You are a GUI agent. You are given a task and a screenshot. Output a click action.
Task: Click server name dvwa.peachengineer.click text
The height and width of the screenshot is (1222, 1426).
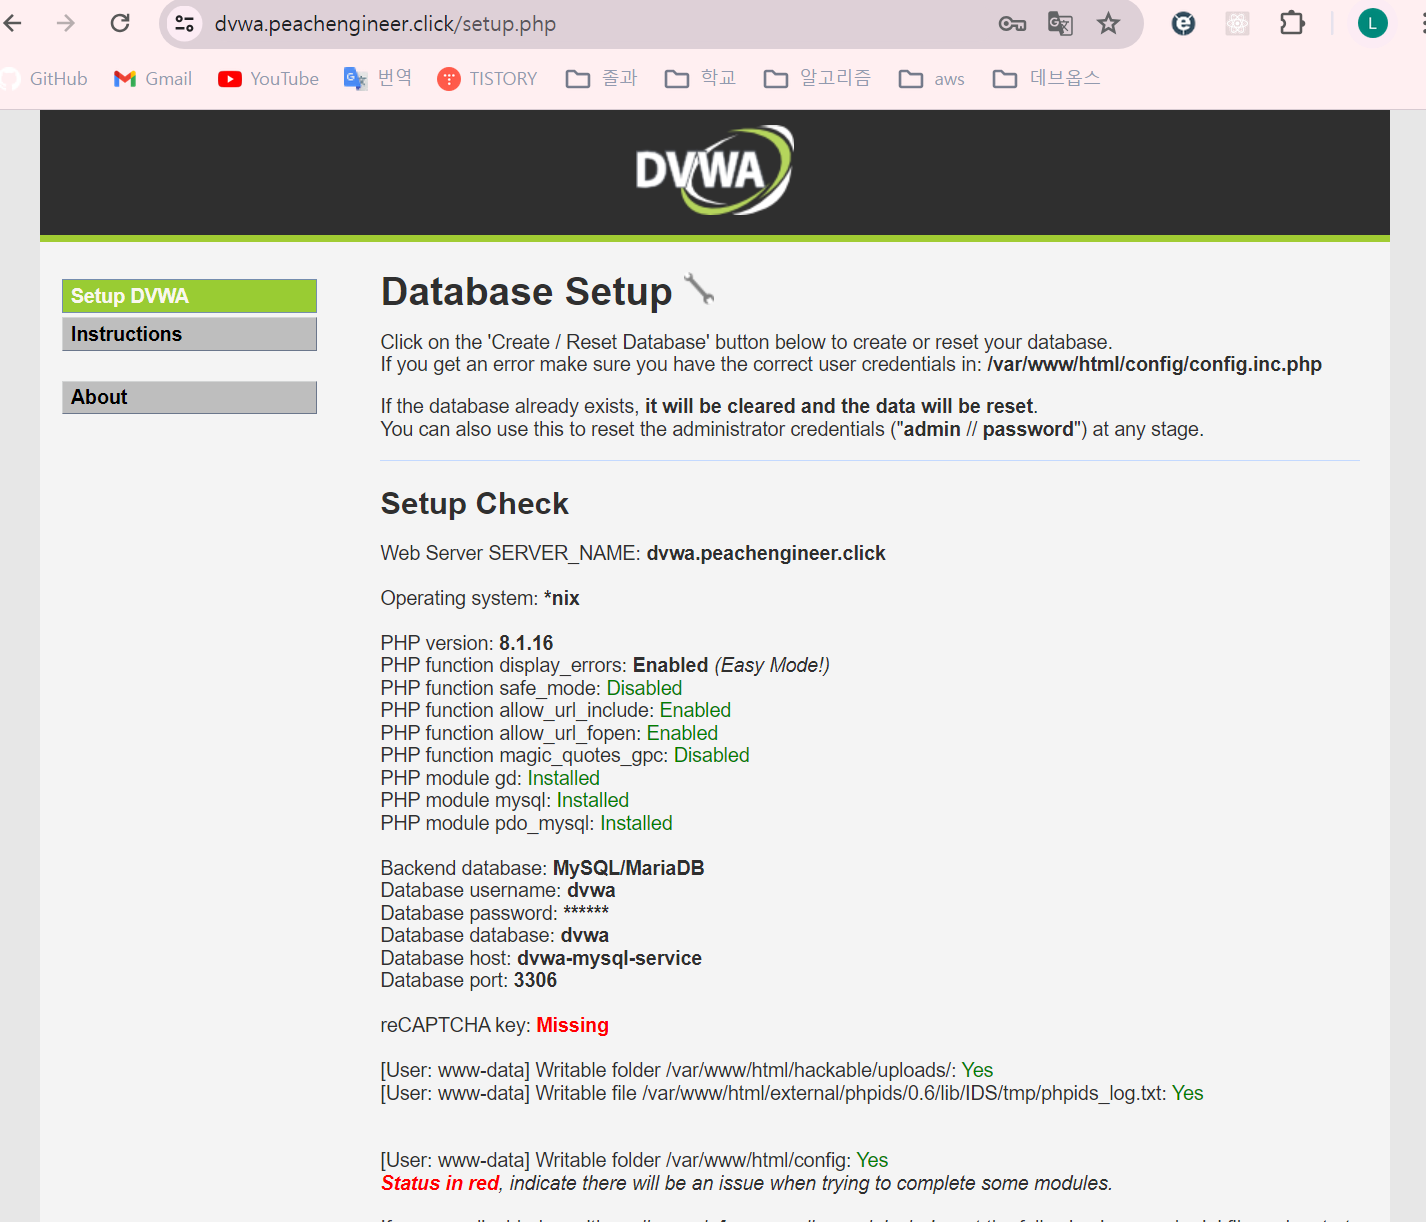click(x=766, y=553)
